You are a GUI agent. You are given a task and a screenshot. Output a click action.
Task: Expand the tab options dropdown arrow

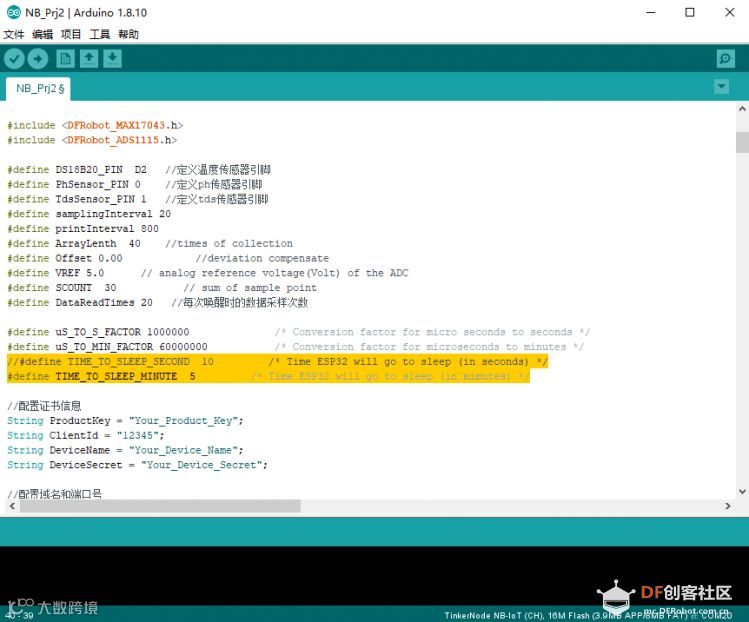(x=721, y=86)
